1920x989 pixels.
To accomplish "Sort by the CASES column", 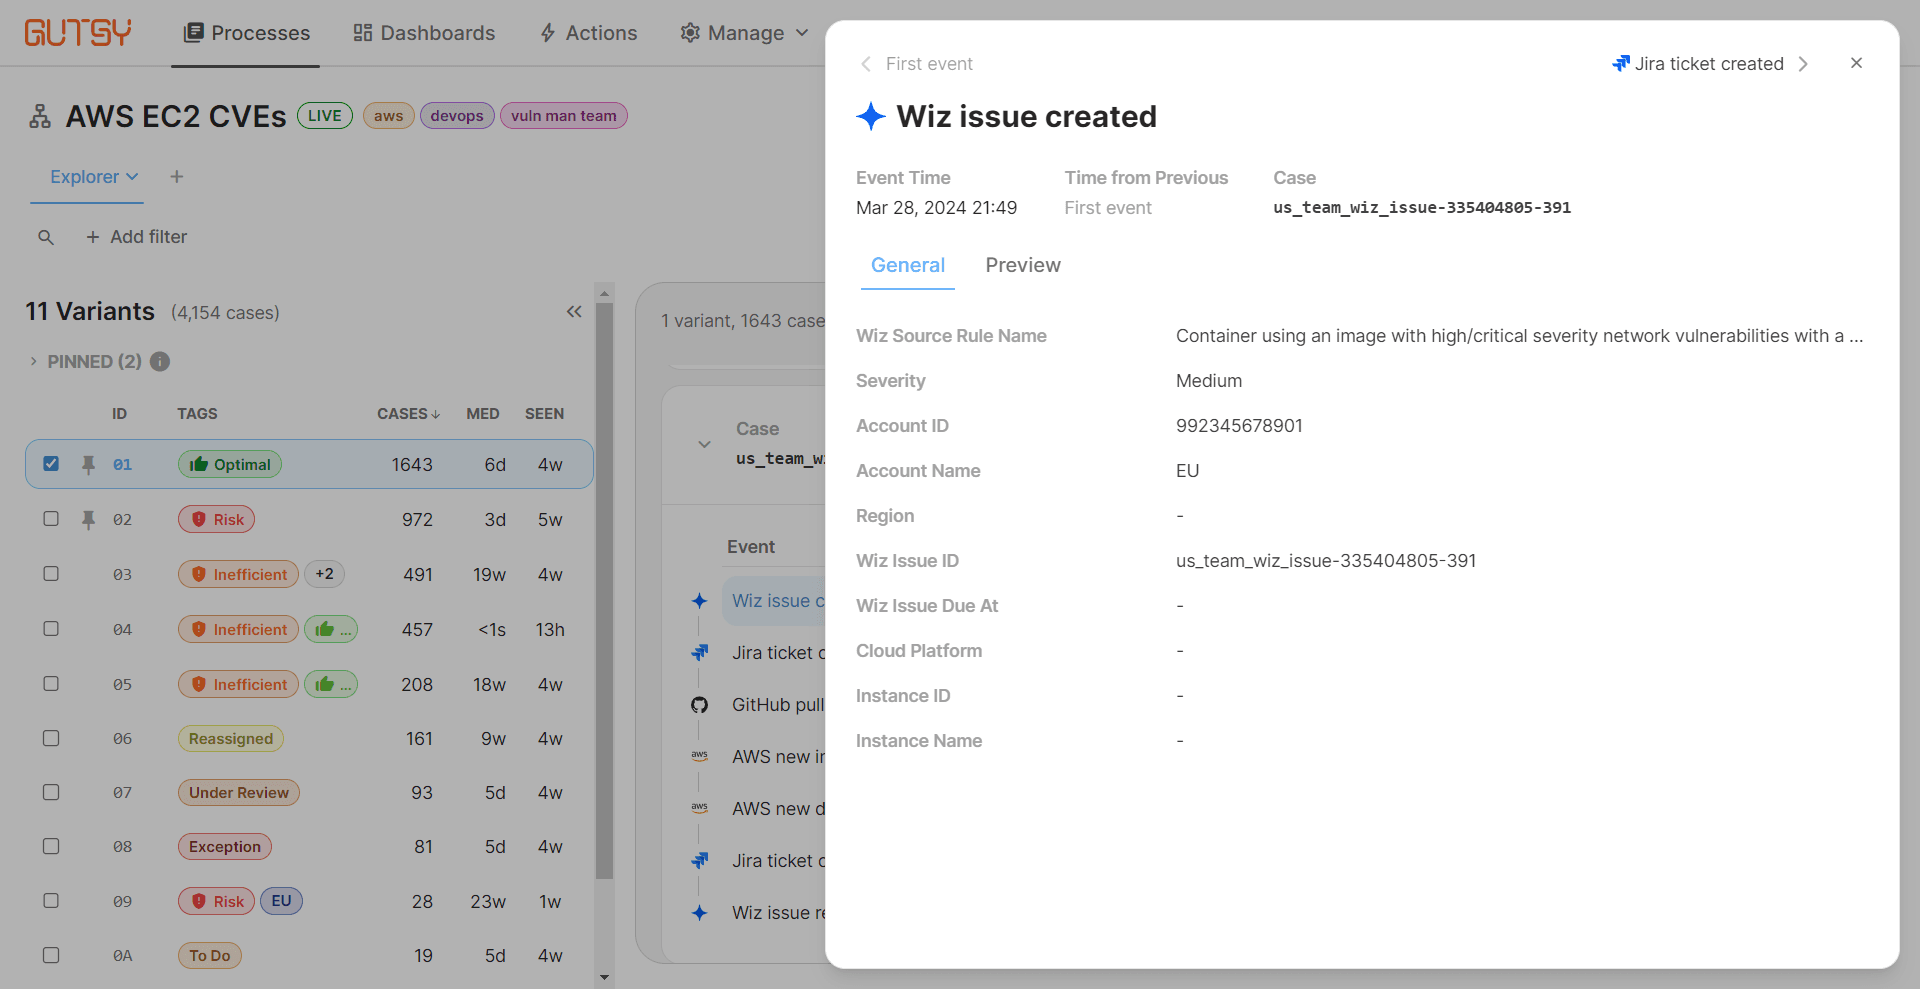I will [408, 414].
